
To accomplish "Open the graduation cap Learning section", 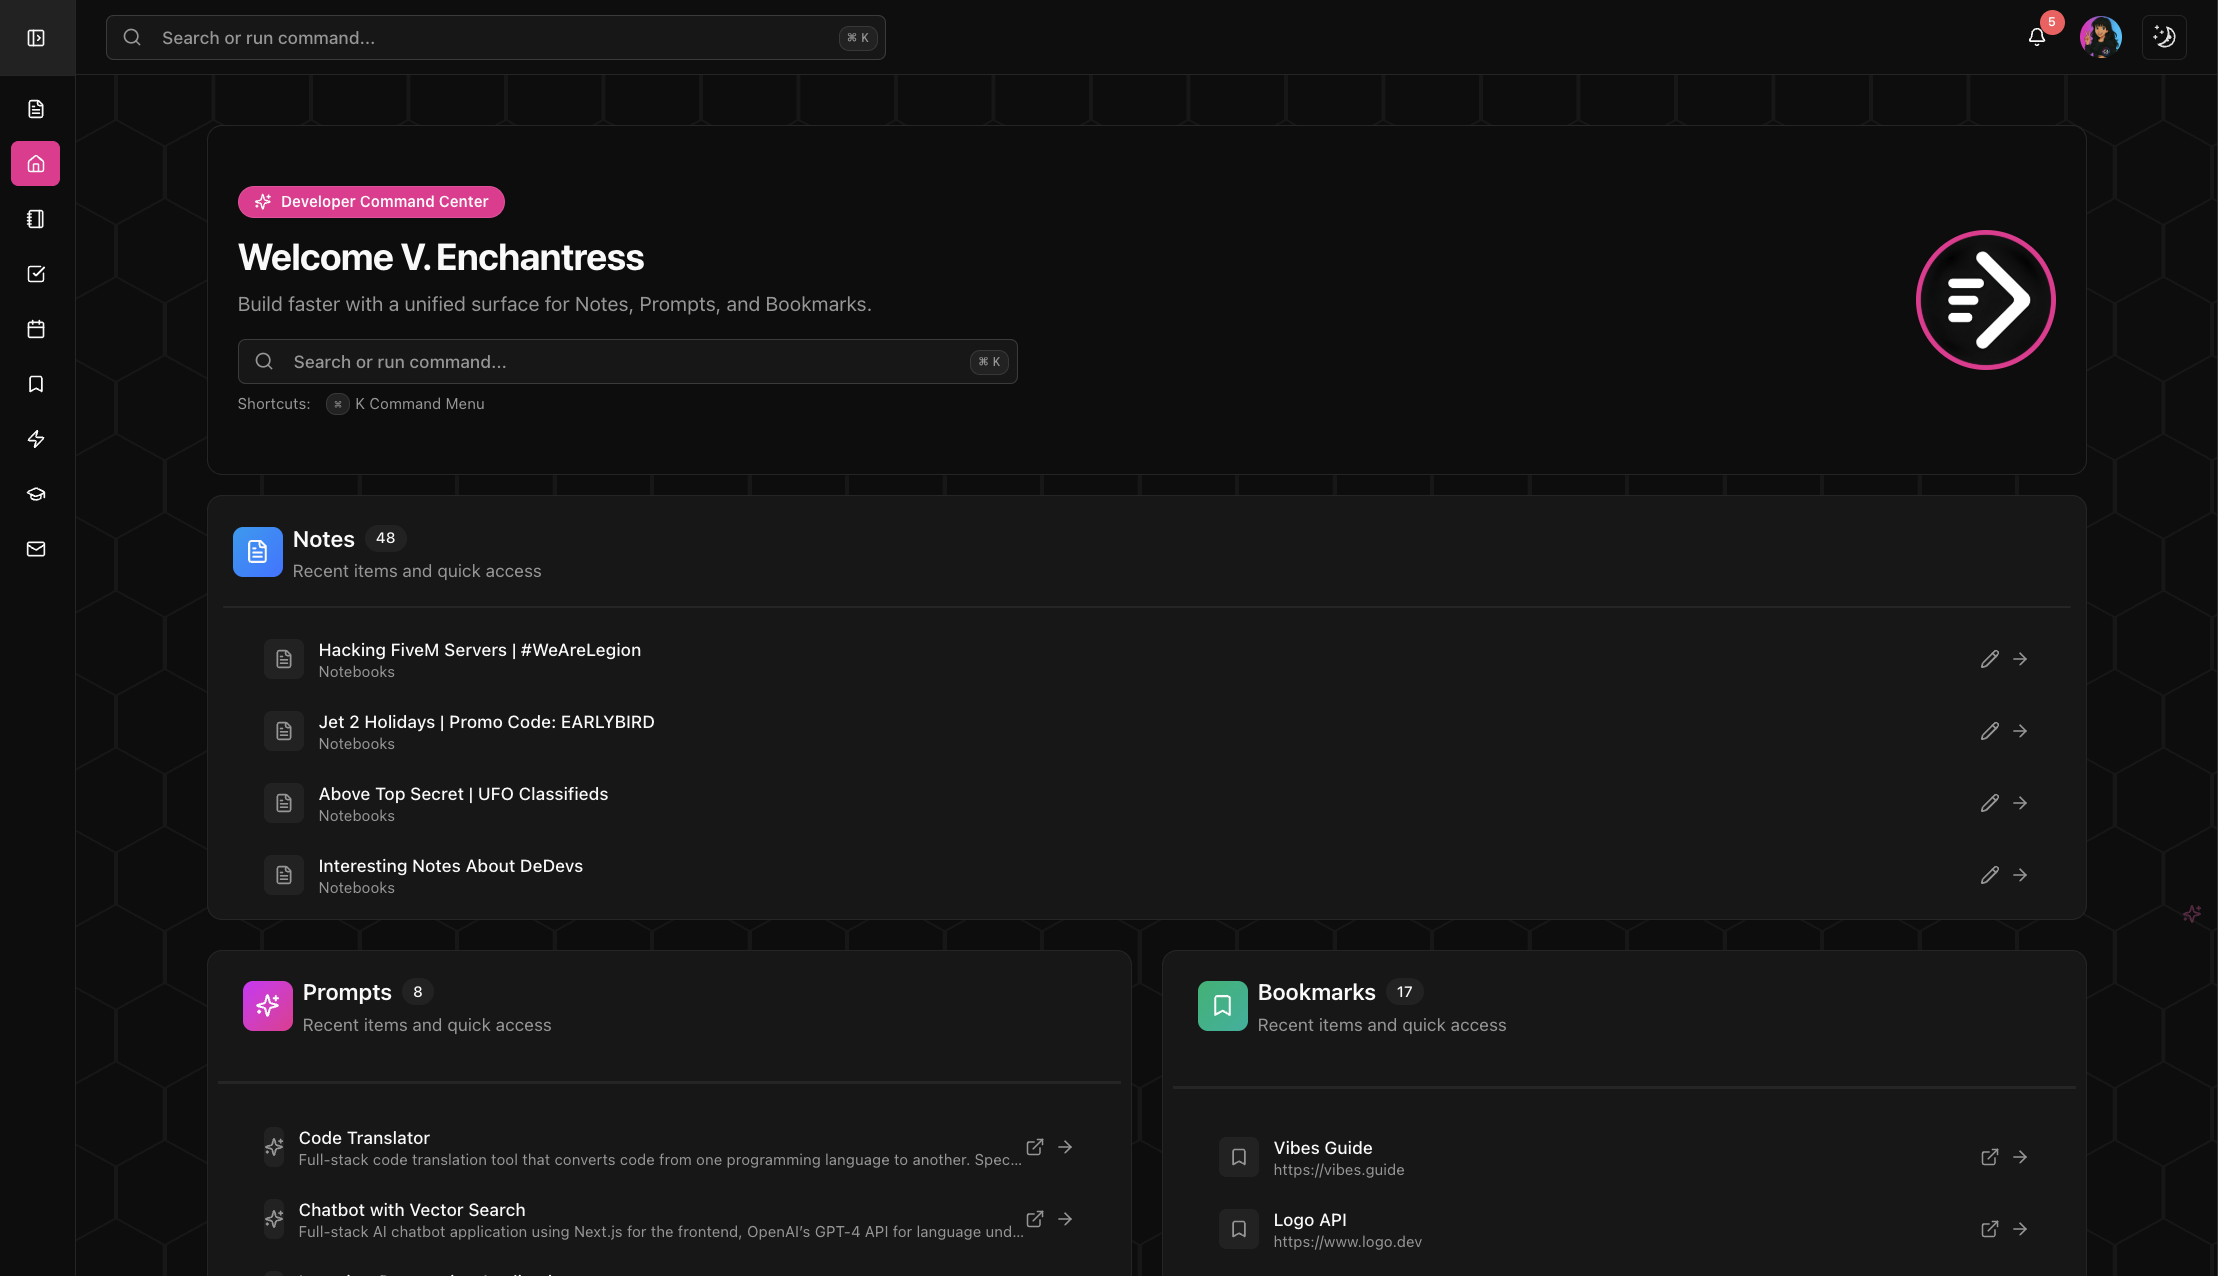I will click(36, 493).
